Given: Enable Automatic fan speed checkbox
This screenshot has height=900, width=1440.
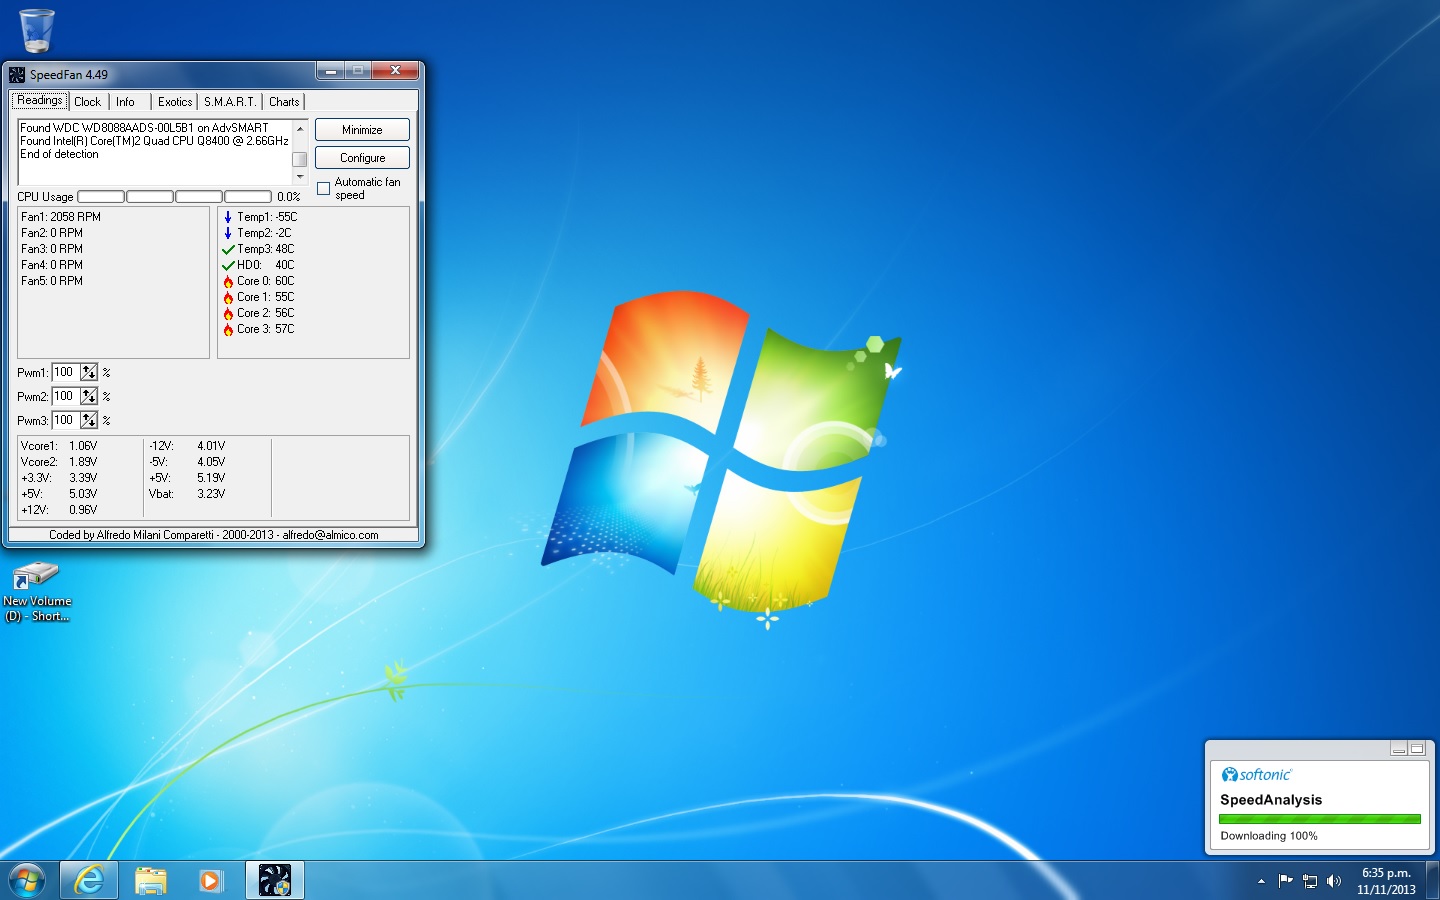Looking at the screenshot, I should [324, 189].
